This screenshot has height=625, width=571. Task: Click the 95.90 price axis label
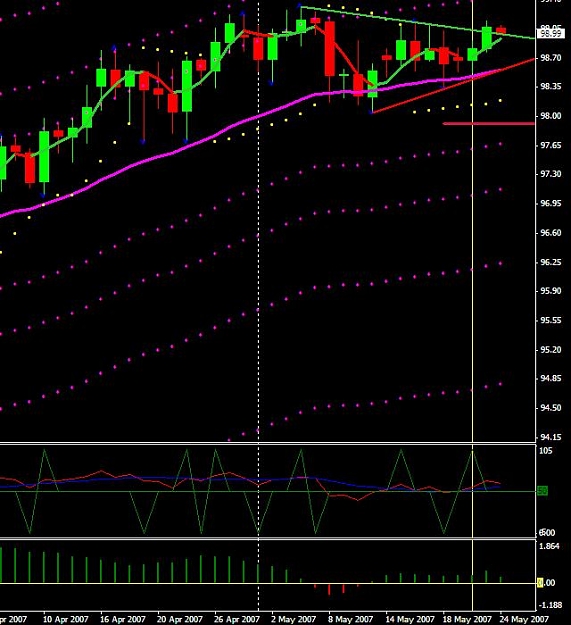click(550, 291)
